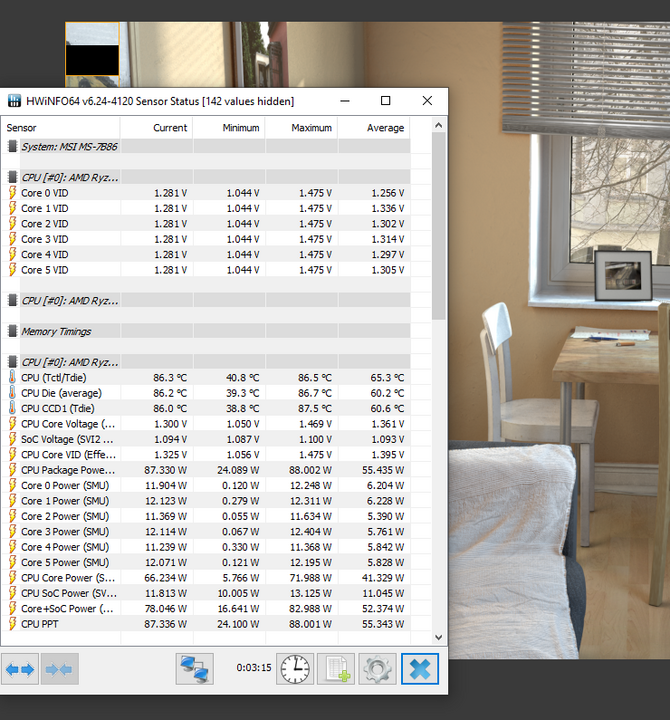The height and width of the screenshot is (720, 670).
Task: Click the 0:03:15 elapsed time display
Action: [253, 668]
